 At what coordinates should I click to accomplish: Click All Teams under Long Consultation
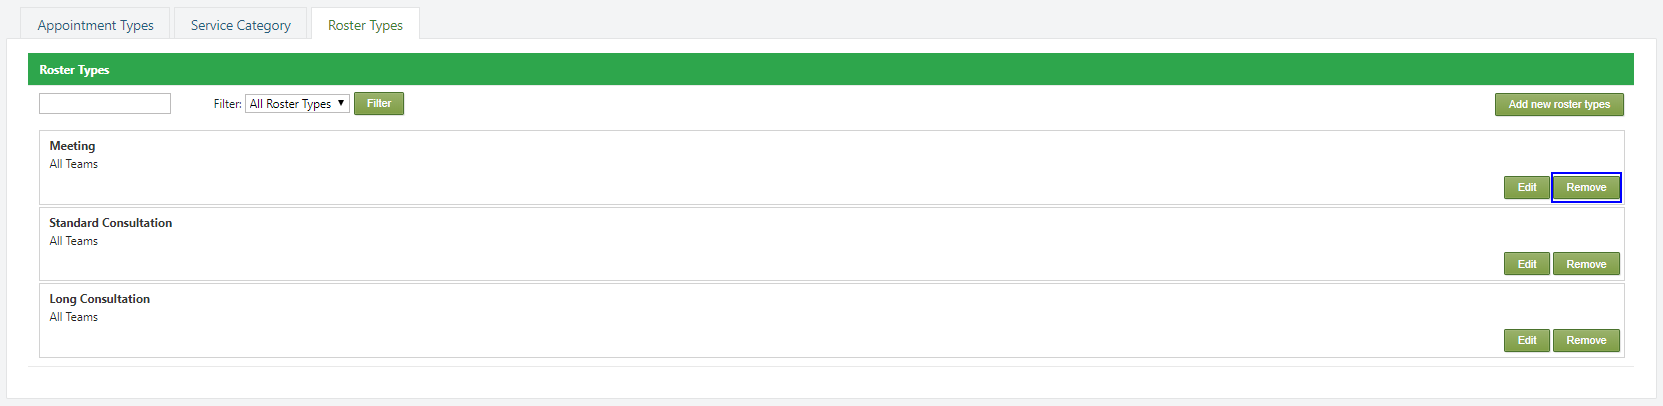point(73,317)
